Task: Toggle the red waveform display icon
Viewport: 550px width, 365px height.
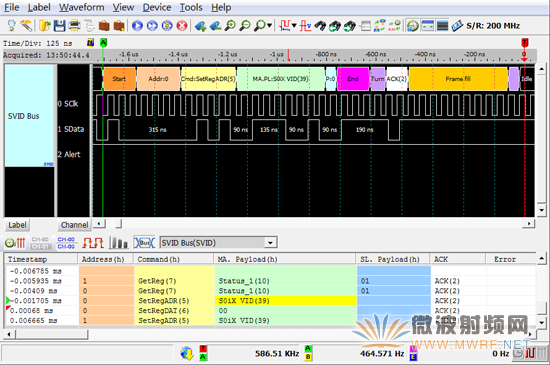Action: (93, 243)
